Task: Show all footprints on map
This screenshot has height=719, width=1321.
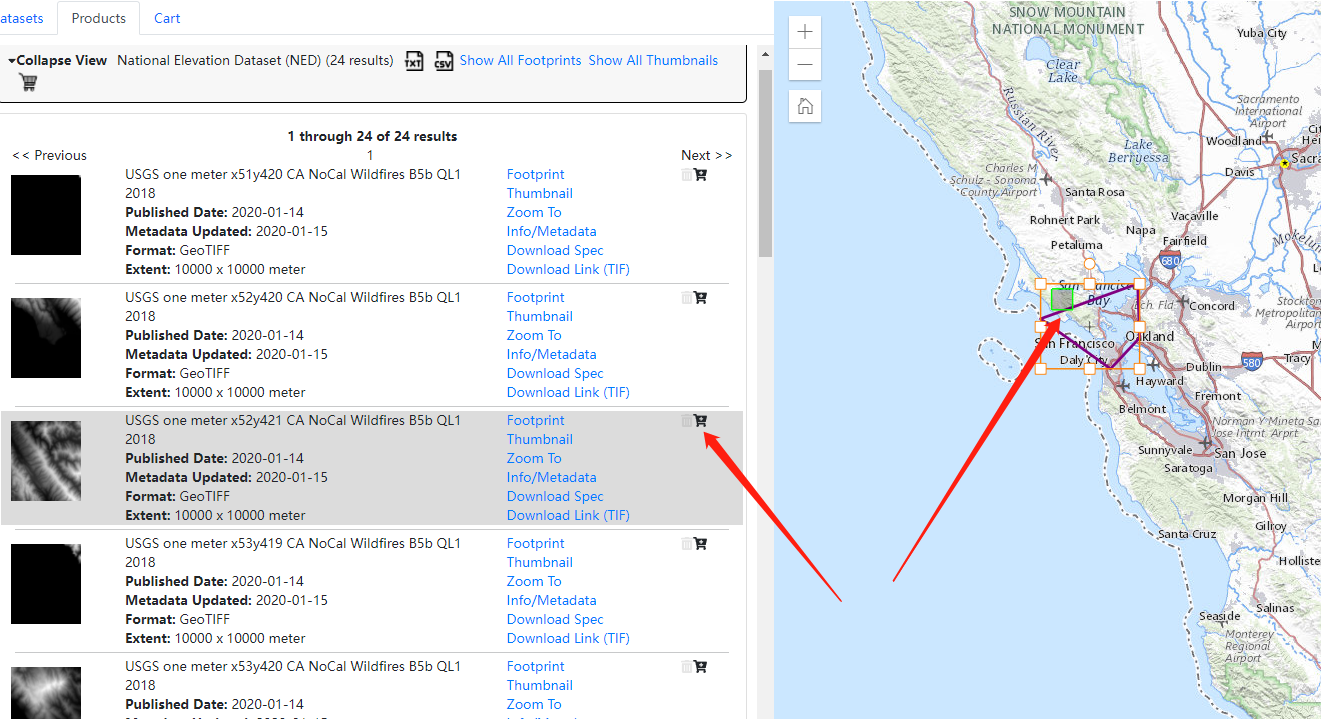Action: tap(520, 60)
